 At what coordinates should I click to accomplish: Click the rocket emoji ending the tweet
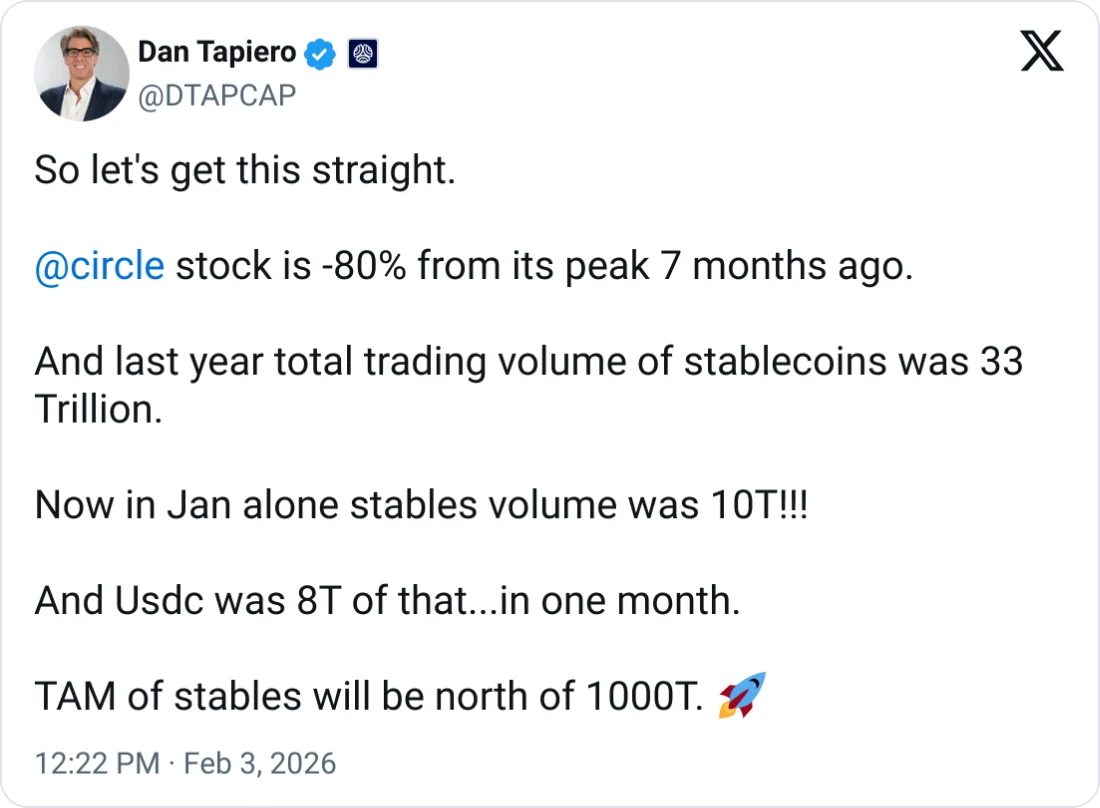[x=742, y=696]
